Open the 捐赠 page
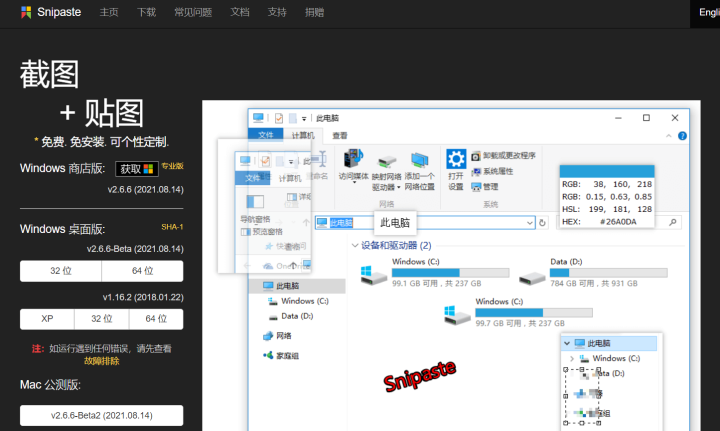720x431 pixels. (x=315, y=12)
